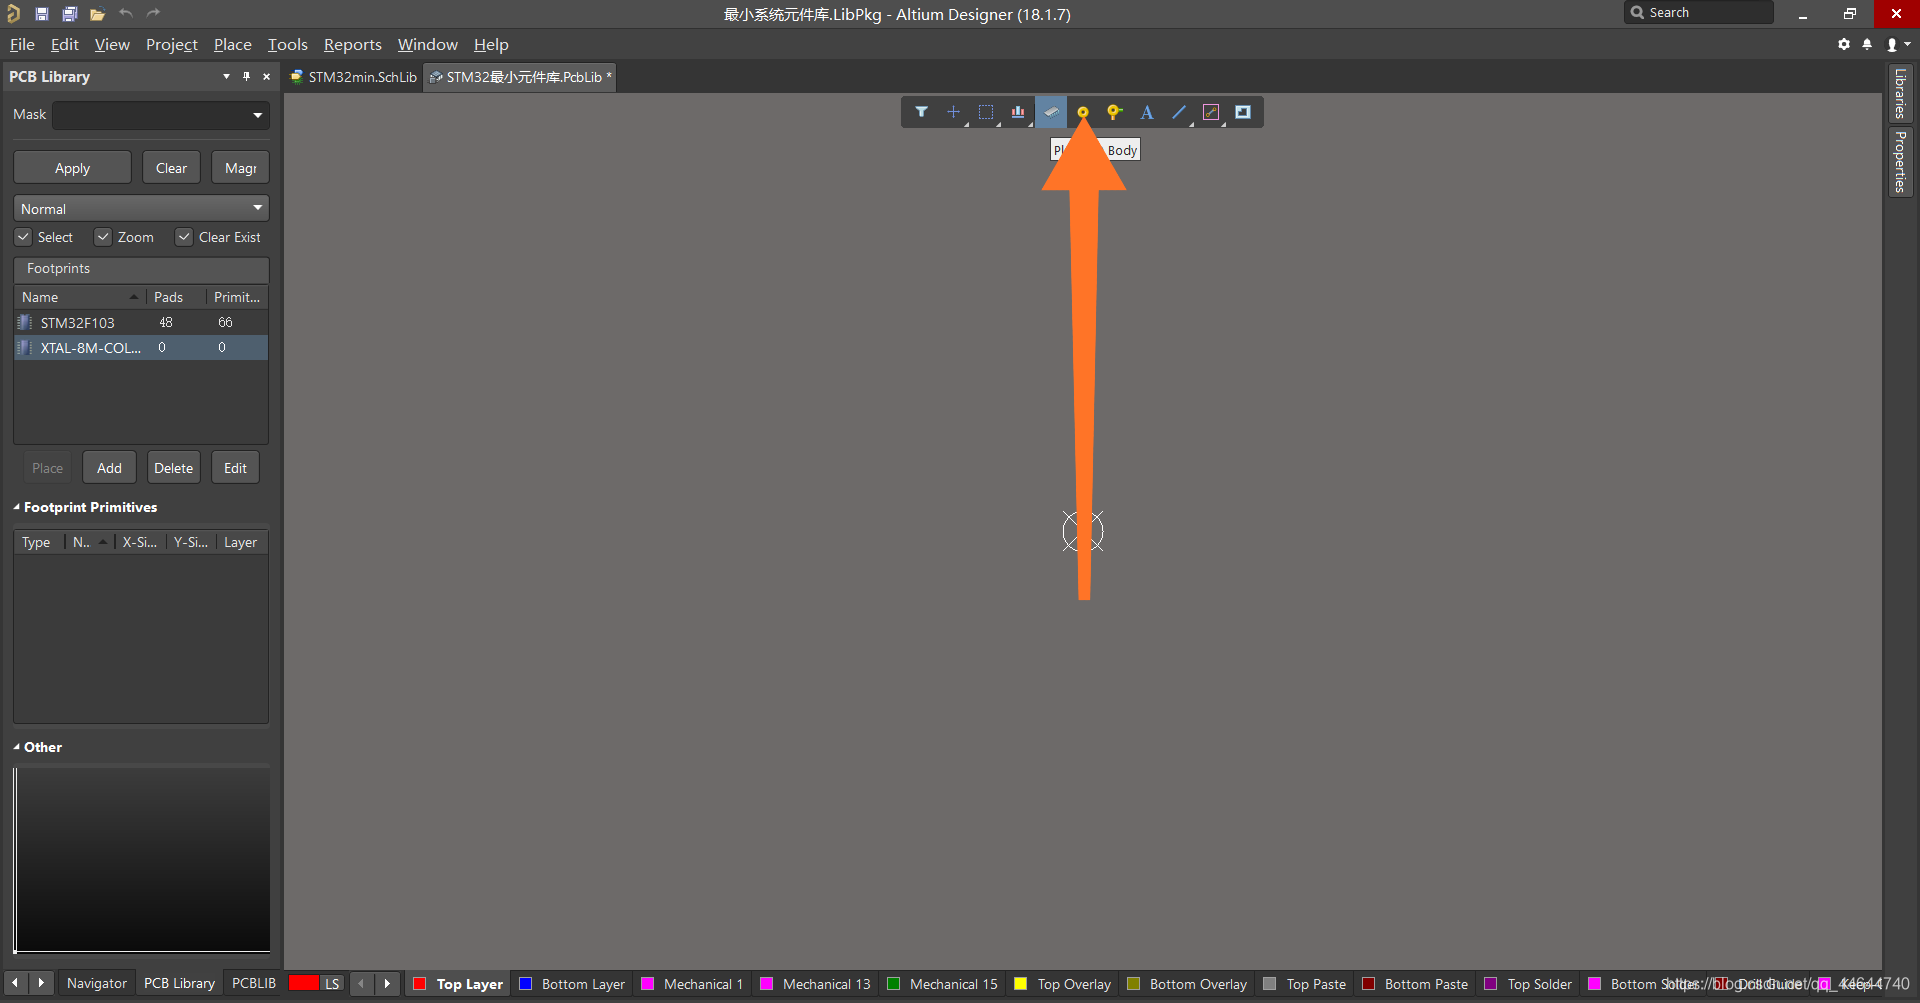Screen dimensions: 1920x1003
Task: Open the selection filter tool
Action: point(921,112)
